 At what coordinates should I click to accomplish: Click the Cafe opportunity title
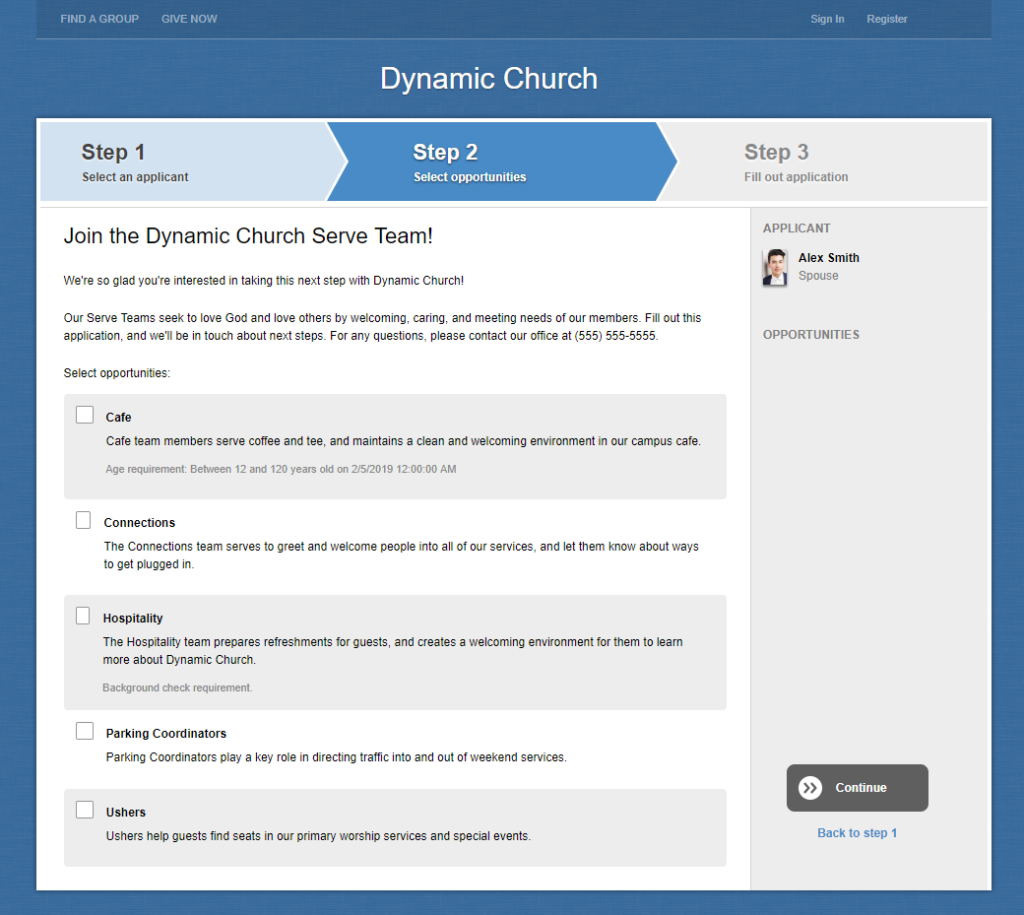(118, 417)
